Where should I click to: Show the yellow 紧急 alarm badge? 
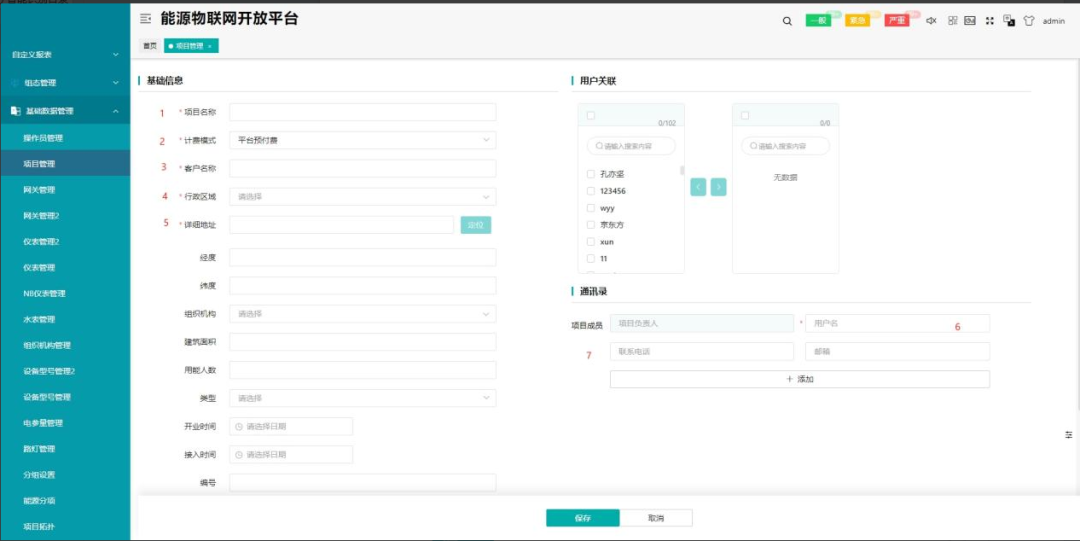point(858,21)
